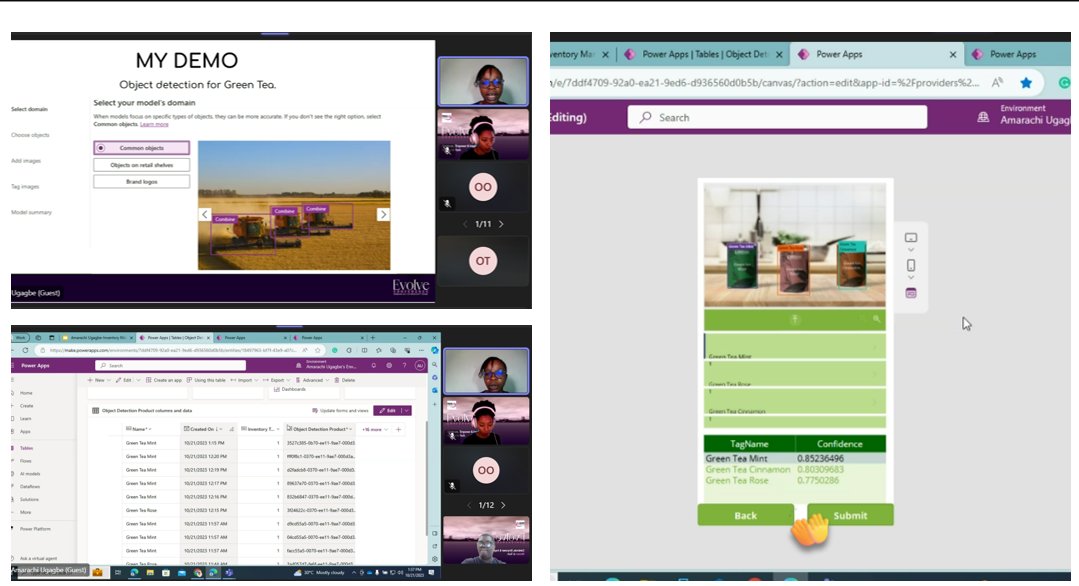Screen dimensions: 1079x586
Task: Click the favorites star in the address bar
Action: coord(1026,83)
